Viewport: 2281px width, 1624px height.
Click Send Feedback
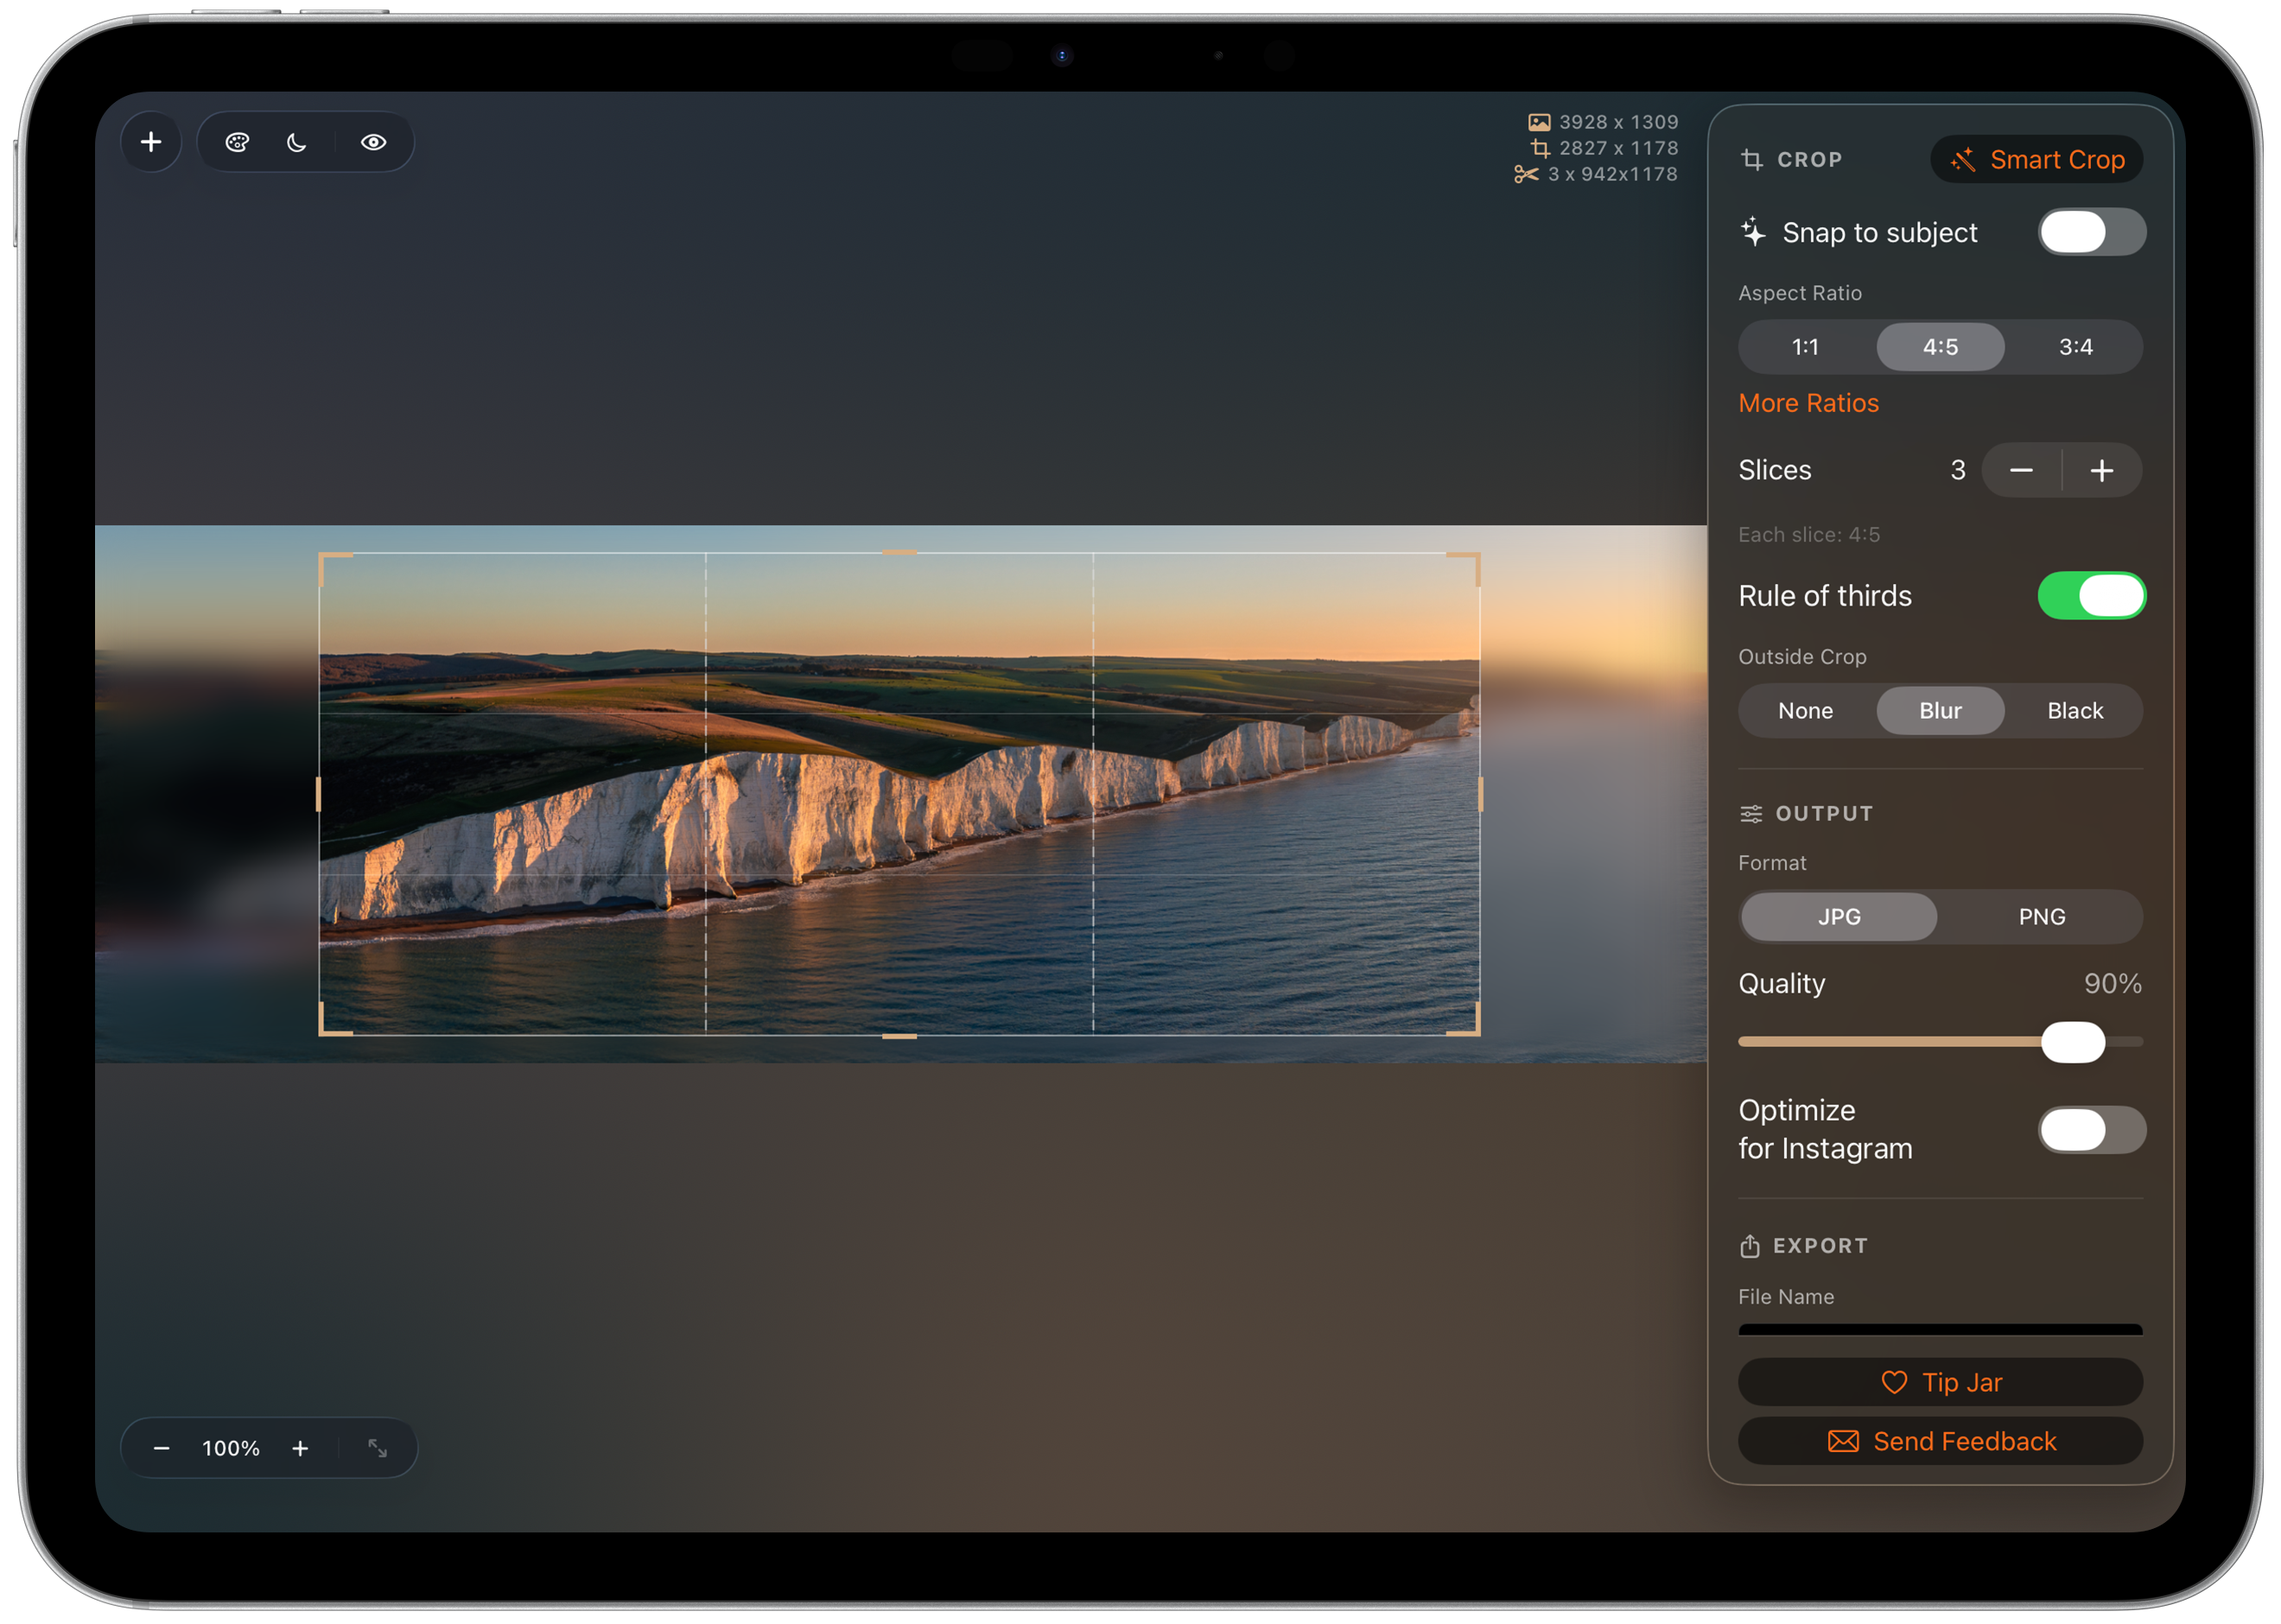click(x=1940, y=1441)
